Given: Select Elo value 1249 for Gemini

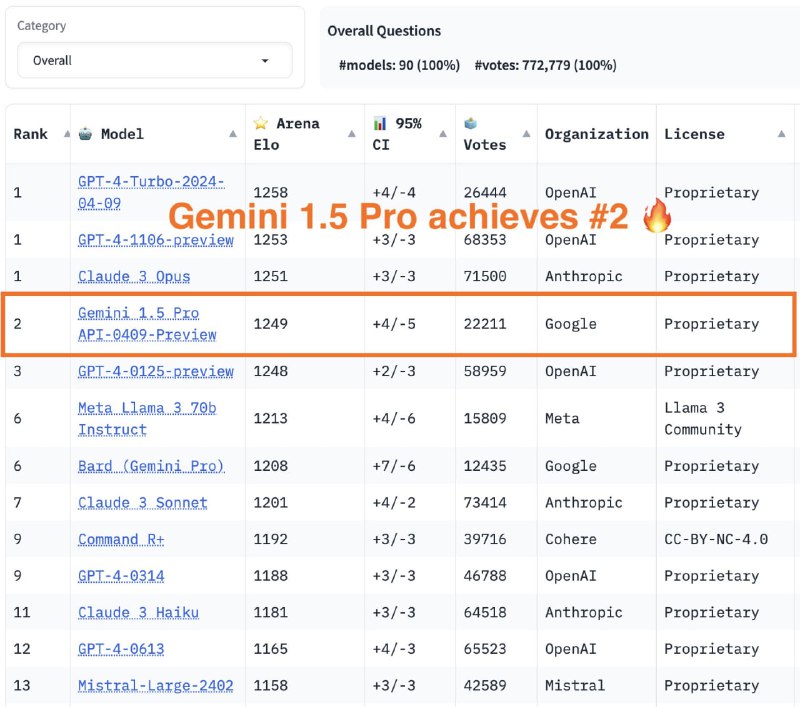Looking at the screenshot, I should 270,324.
